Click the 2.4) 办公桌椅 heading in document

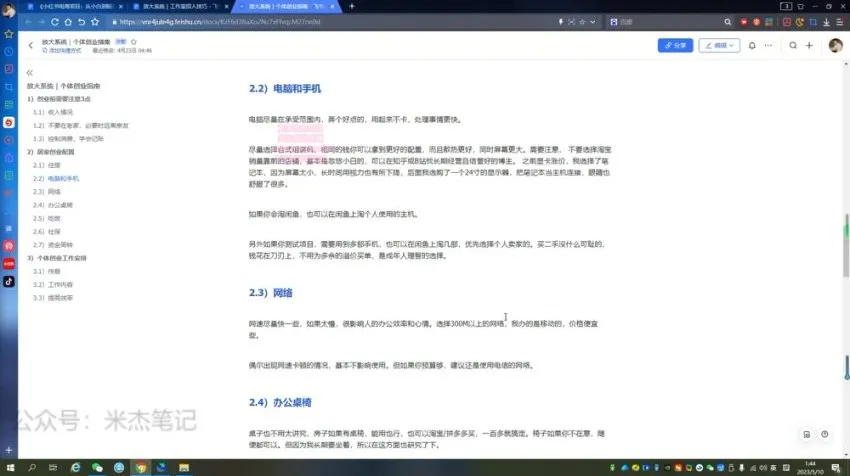[x=280, y=403]
